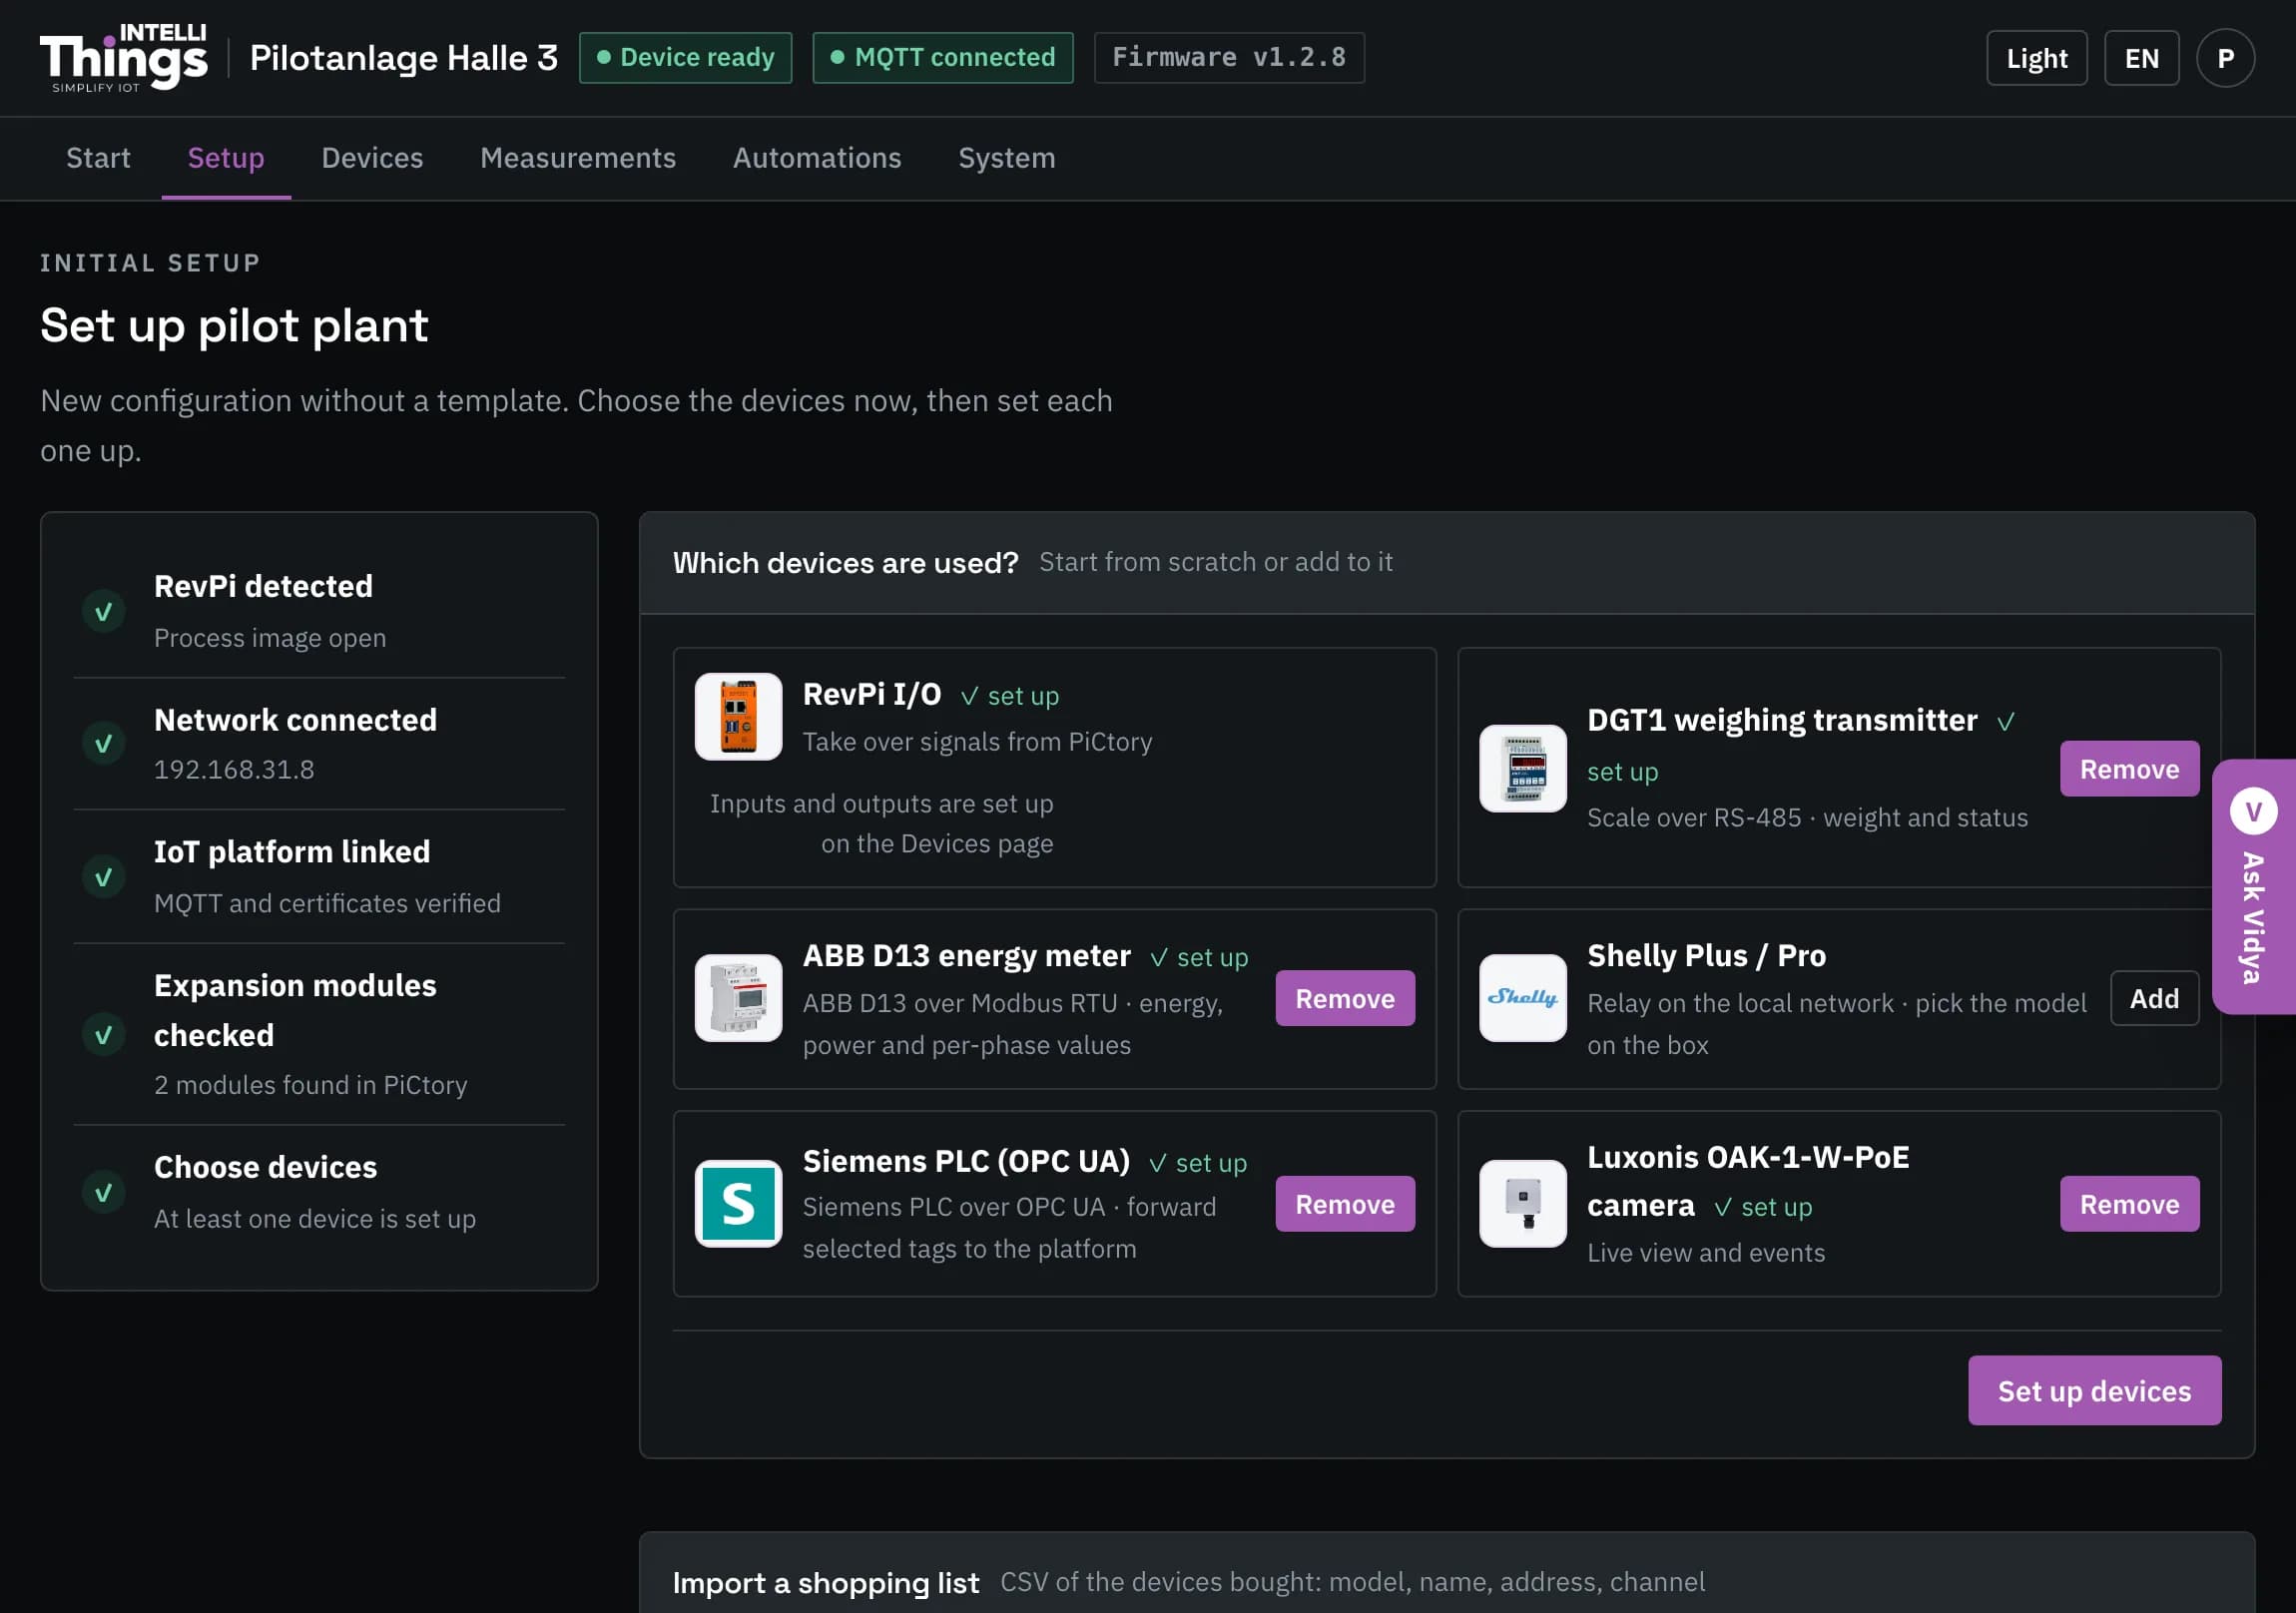This screenshot has height=1613, width=2296.
Task: Click the RevPi detected checkmark icon
Action: tap(103, 611)
